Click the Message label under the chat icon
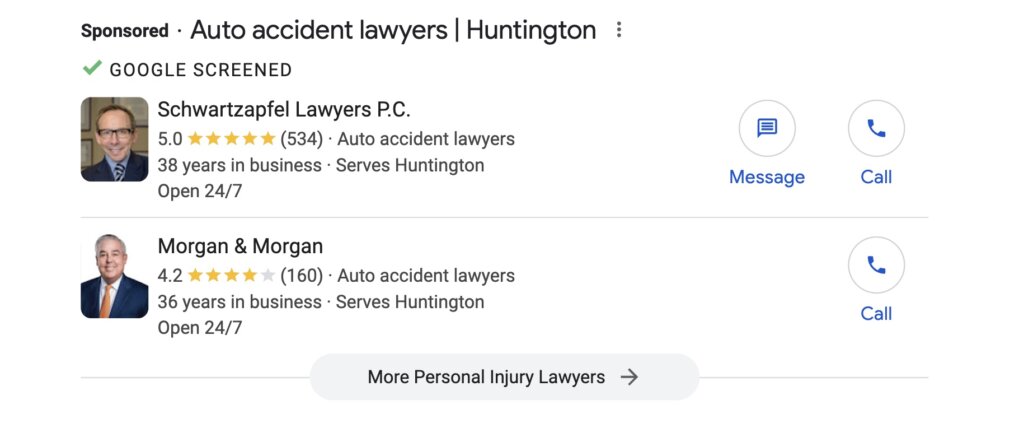Viewport: 1024px width, 428px height. (767, 177)
